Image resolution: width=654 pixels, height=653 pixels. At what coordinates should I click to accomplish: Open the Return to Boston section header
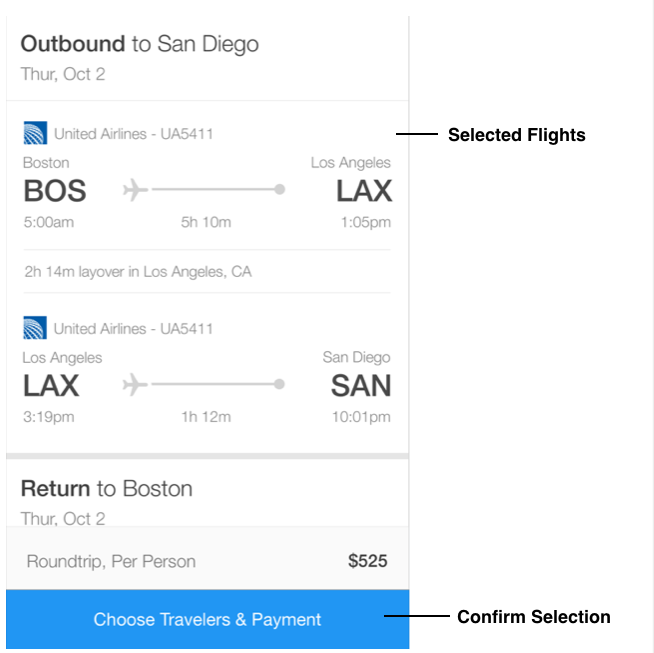[x=107, y=489]
